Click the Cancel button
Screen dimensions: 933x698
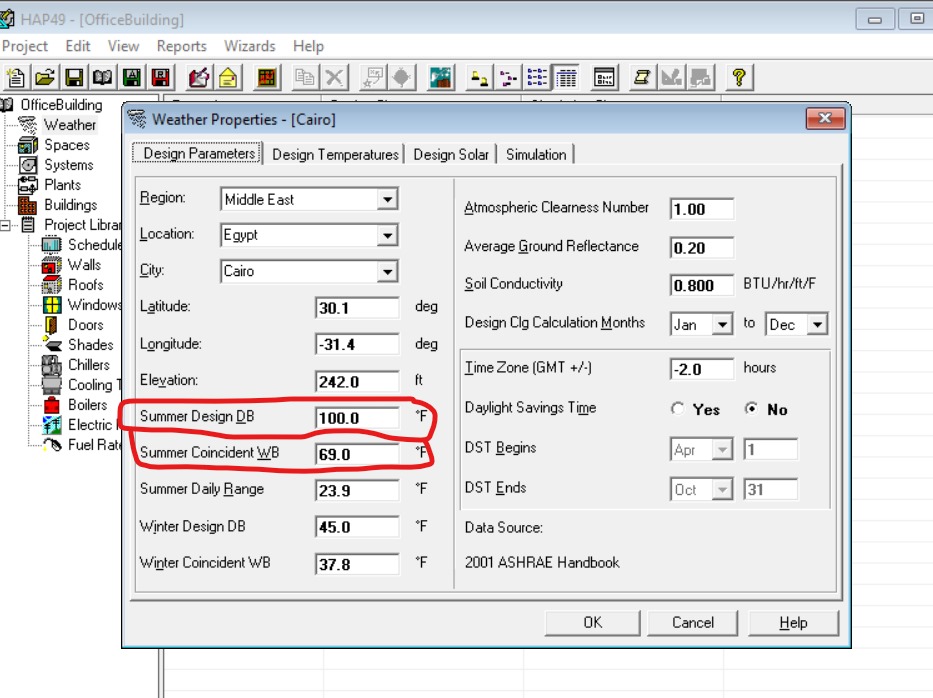pos(693,623)
